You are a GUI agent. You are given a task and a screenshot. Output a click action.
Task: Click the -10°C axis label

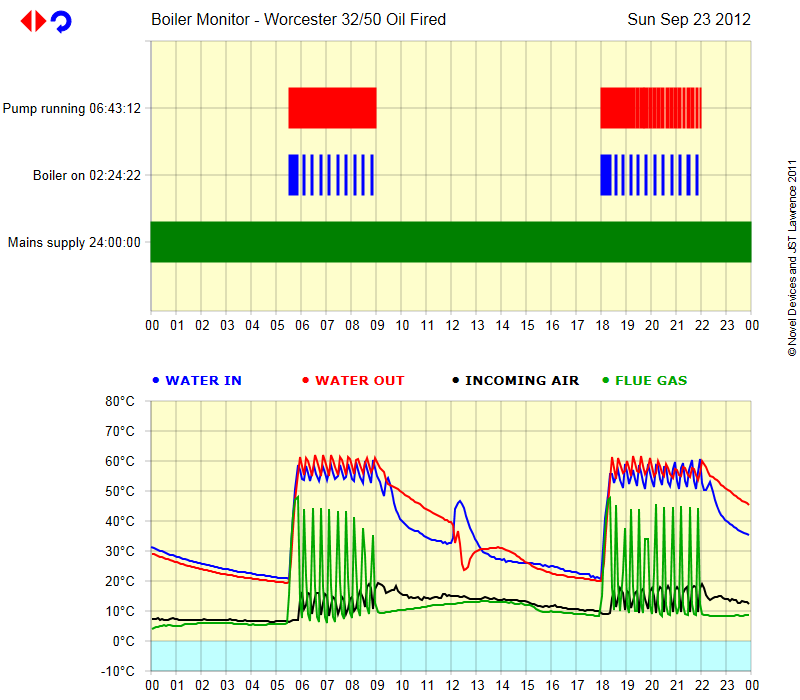point(117,671)
